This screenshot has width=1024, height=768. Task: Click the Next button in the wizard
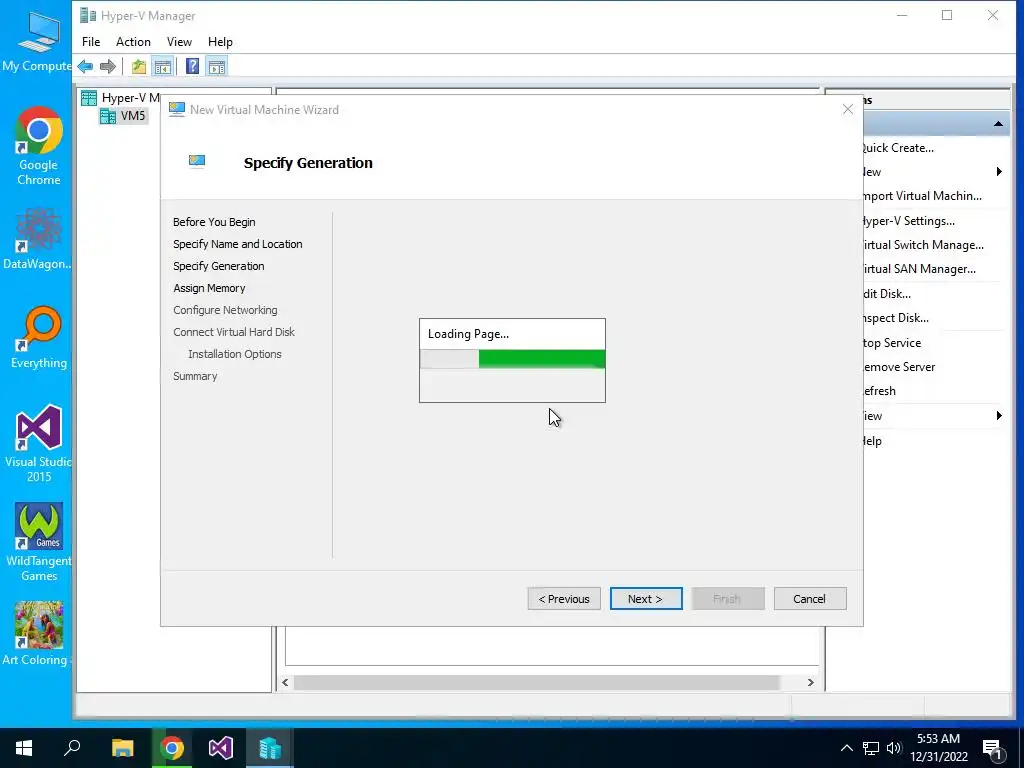(x=646, y=599)
